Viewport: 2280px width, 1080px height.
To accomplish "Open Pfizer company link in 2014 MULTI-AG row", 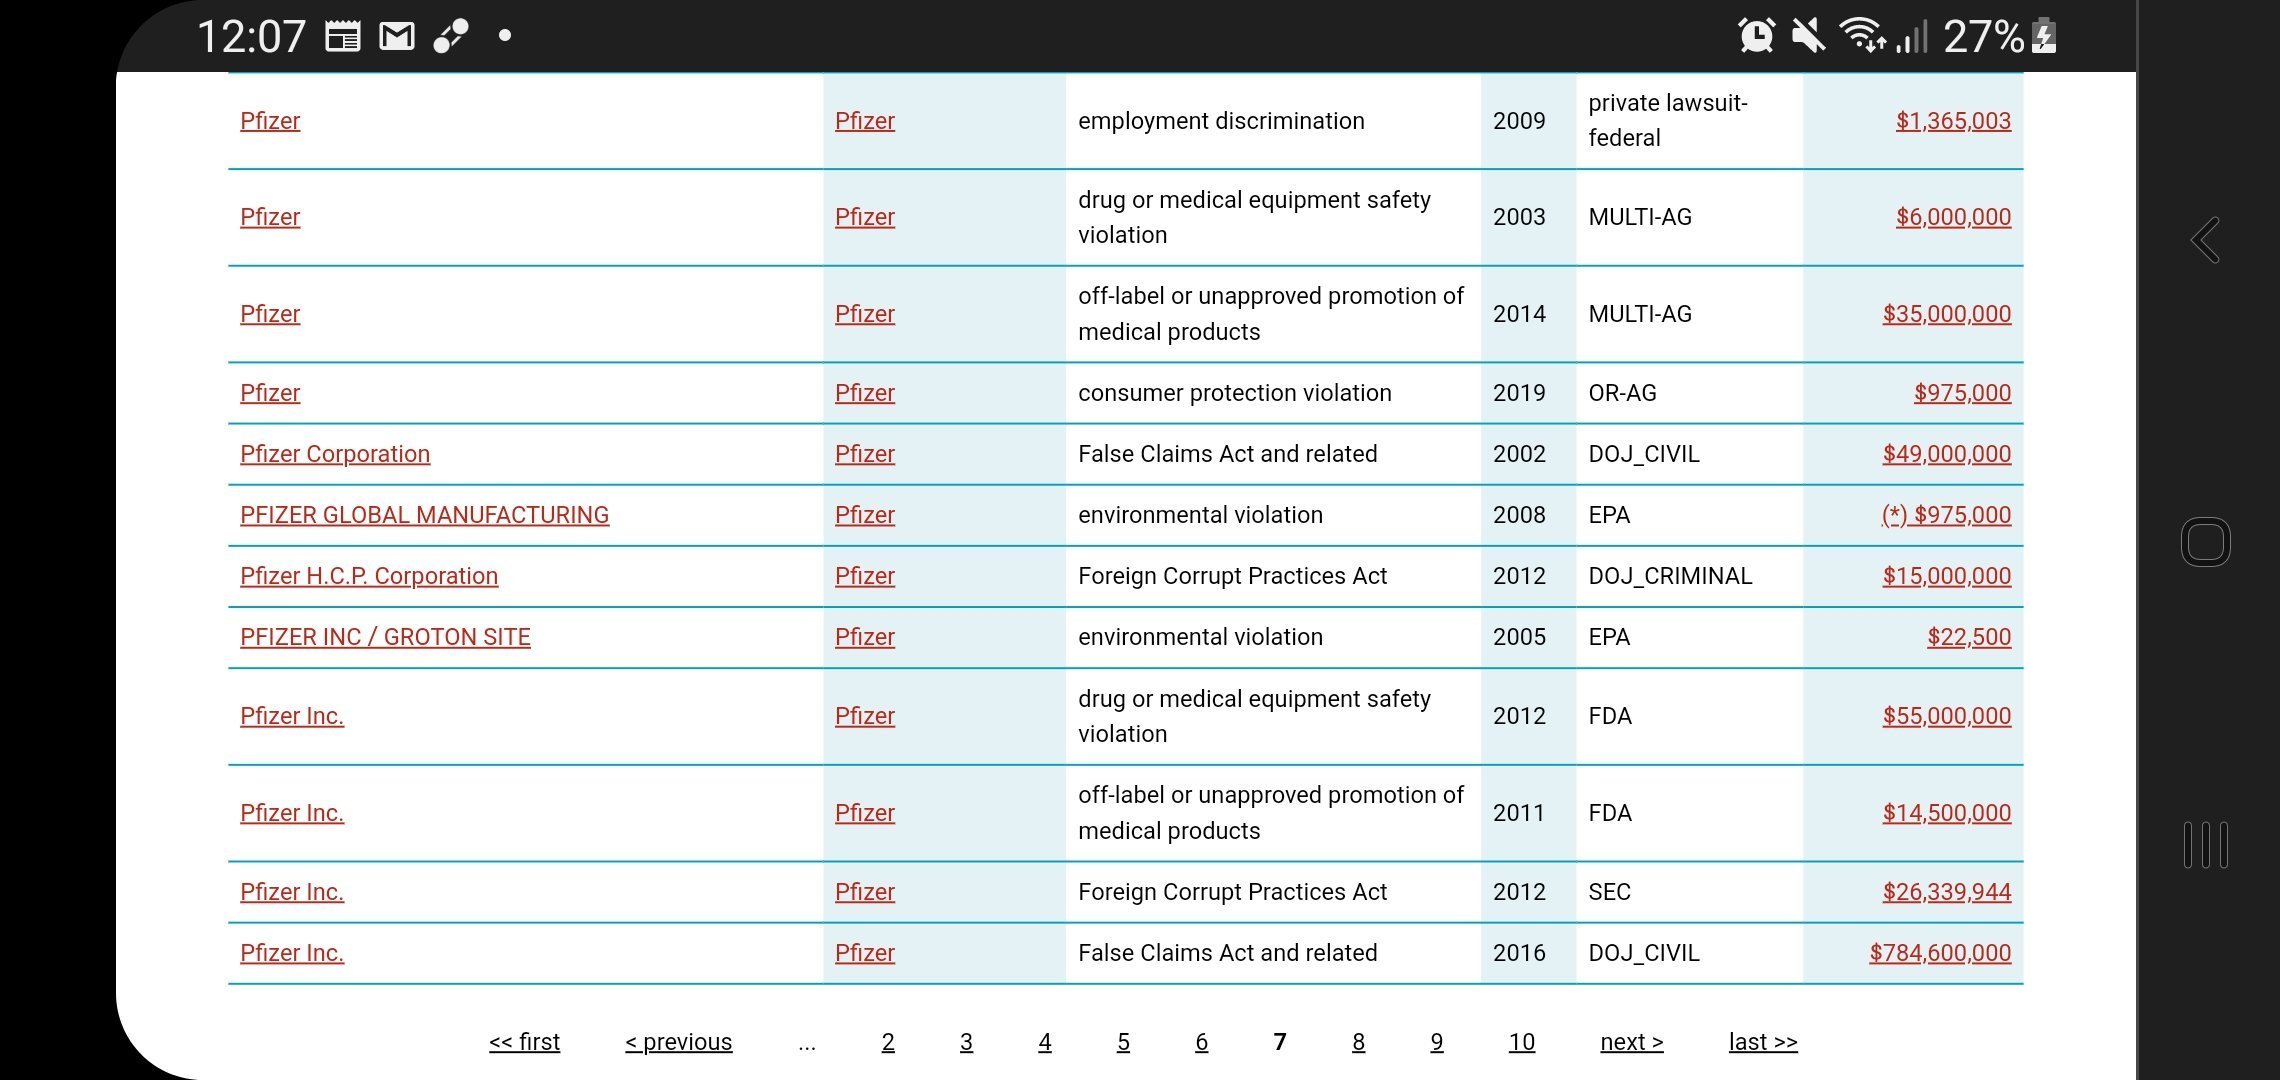I will tap(270, 314).
